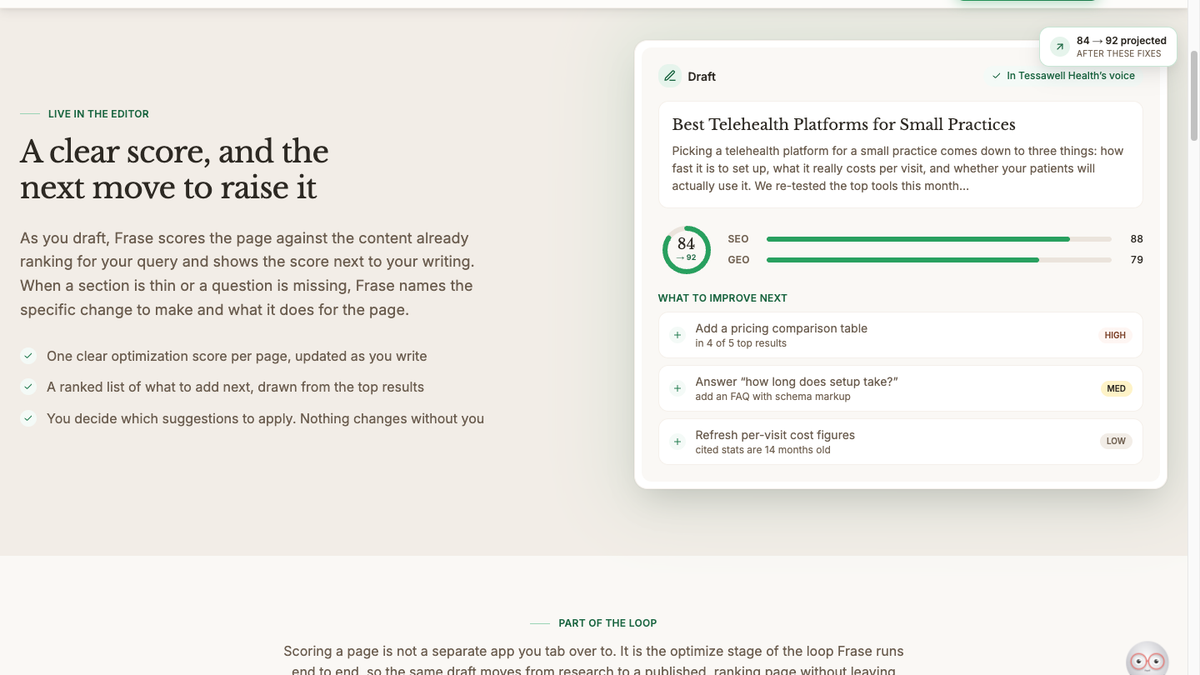The image size is (1200, 675).
Task: Click LIVE IN THE EDITOR label
Action: [98, 114]
